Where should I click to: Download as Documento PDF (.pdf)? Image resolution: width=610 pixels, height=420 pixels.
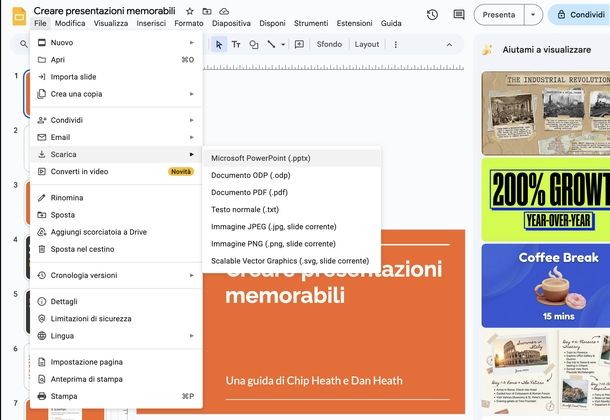(291, 192)
